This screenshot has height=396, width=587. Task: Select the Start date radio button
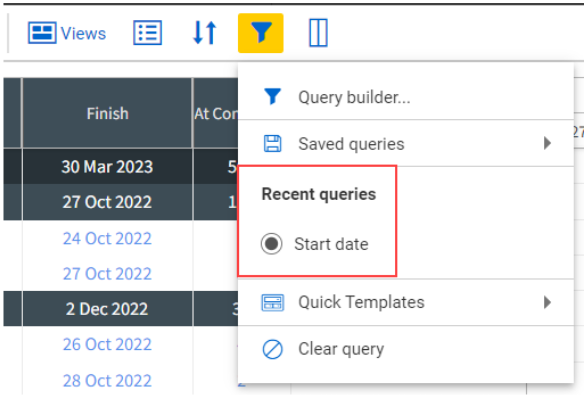click(271, 244)
